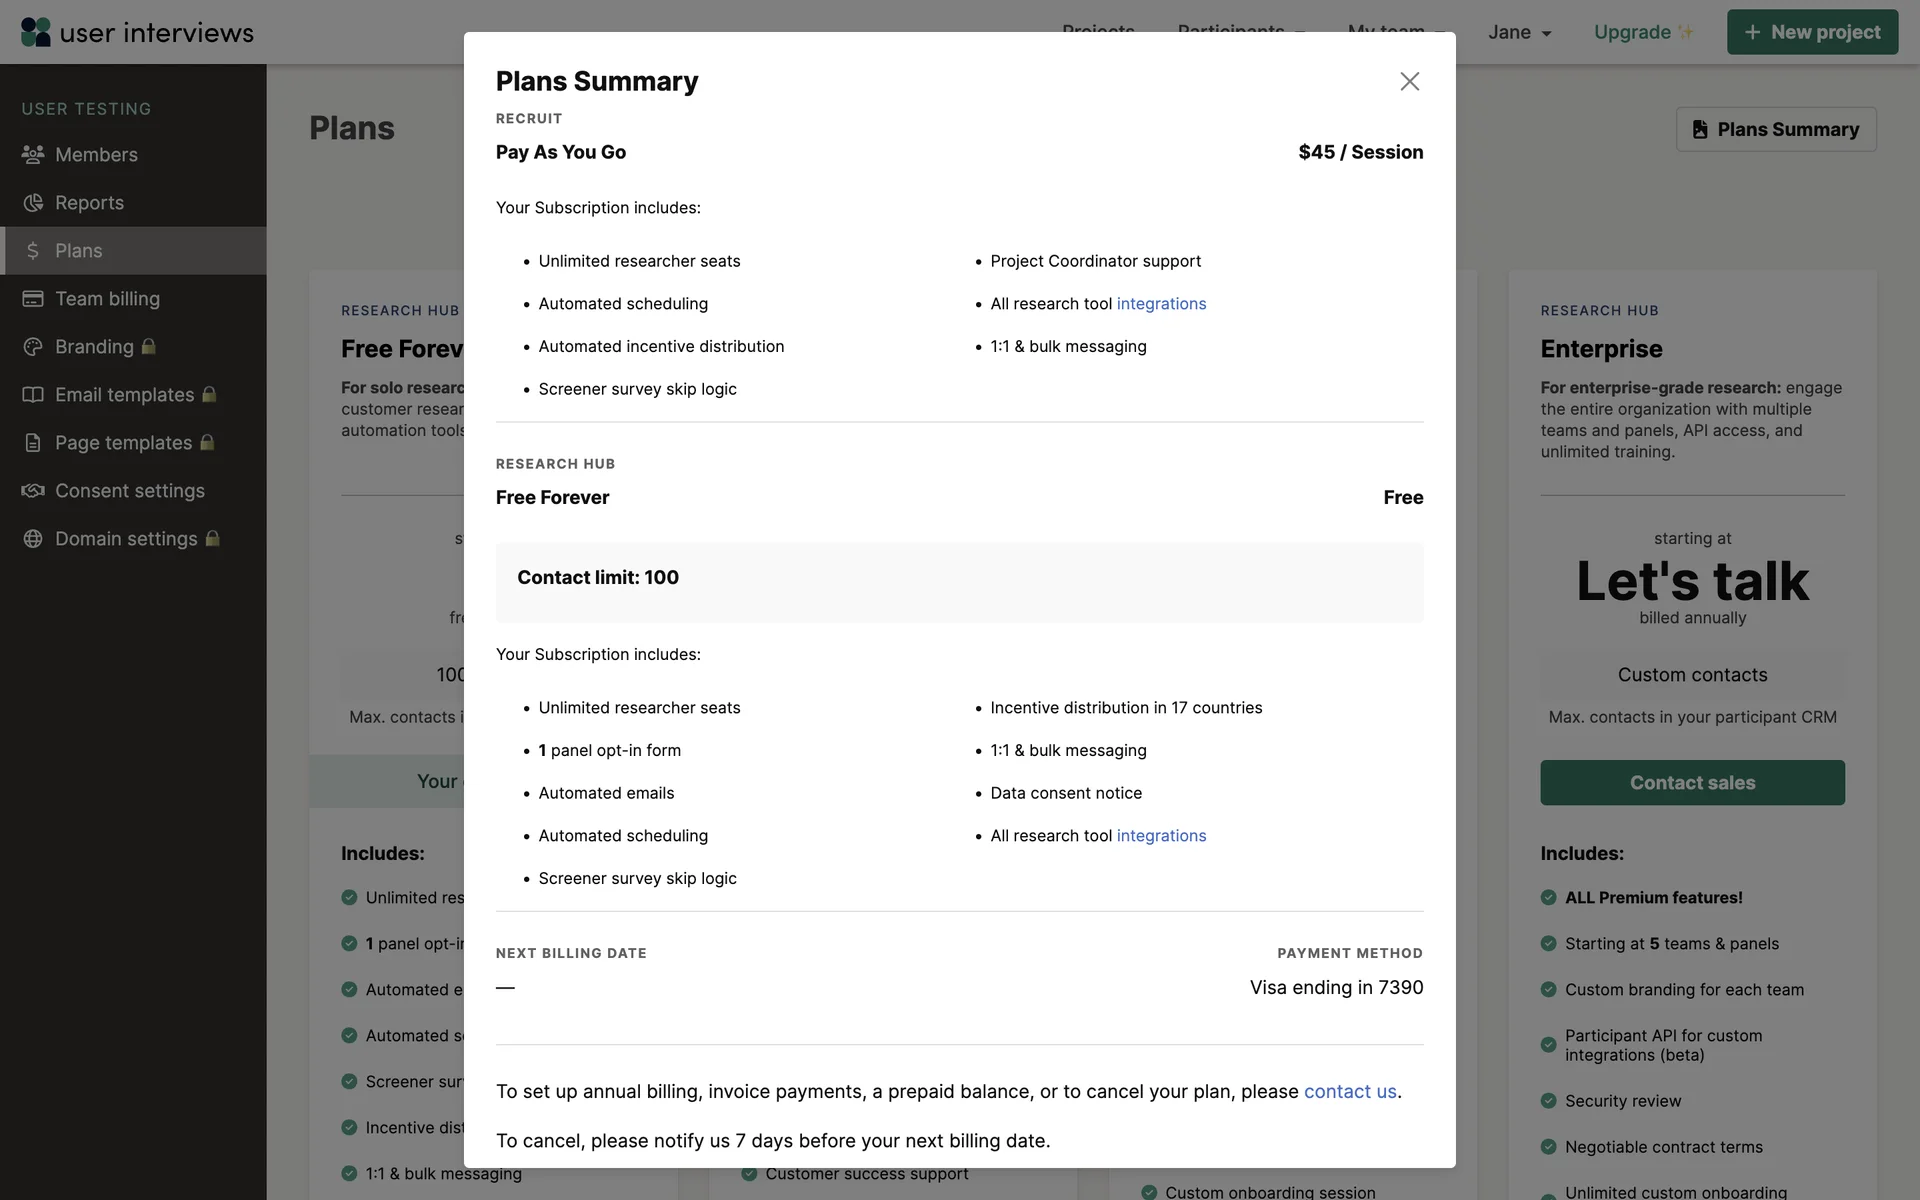Click the Plans dollar sign icon

pyautogui.click(x=33, y=251)
